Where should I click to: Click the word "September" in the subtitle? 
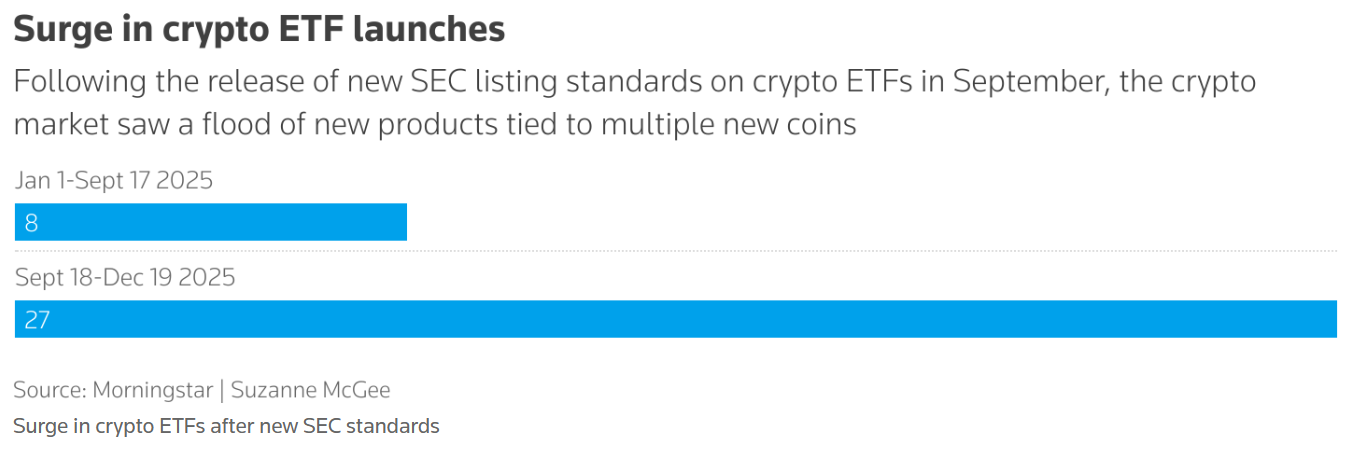(x=1025, y=81)
